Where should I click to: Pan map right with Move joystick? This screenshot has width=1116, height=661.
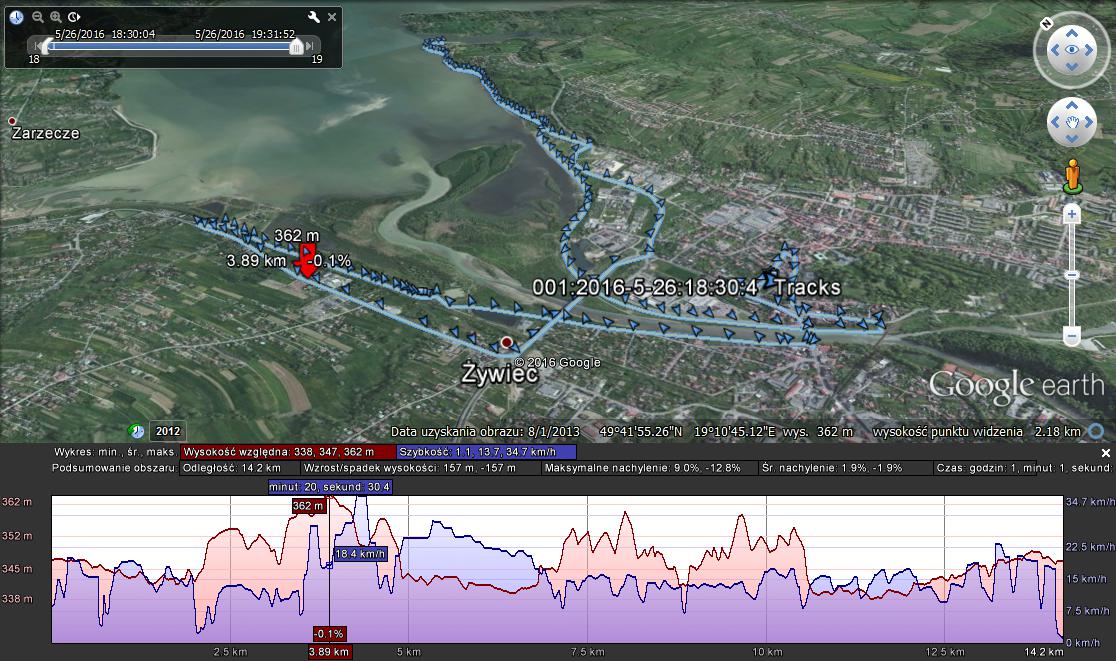[x=1088, y=122]
